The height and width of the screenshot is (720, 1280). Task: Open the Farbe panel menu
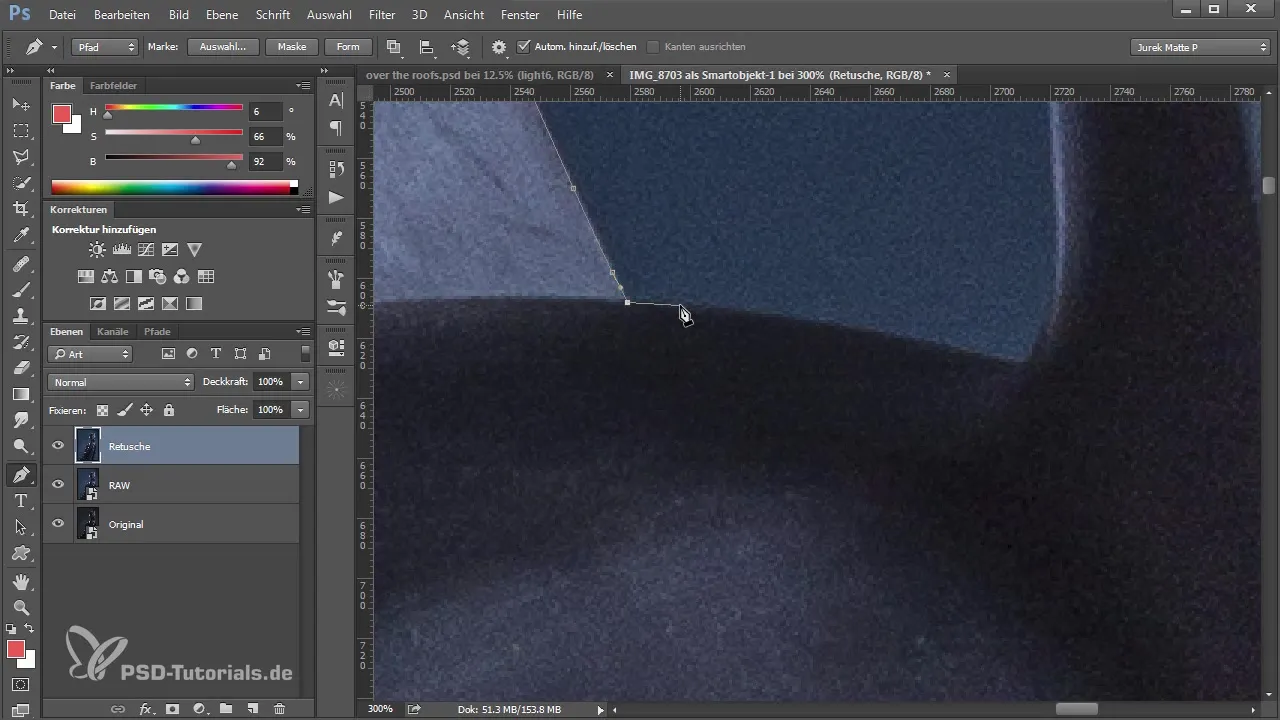[302, 86]
